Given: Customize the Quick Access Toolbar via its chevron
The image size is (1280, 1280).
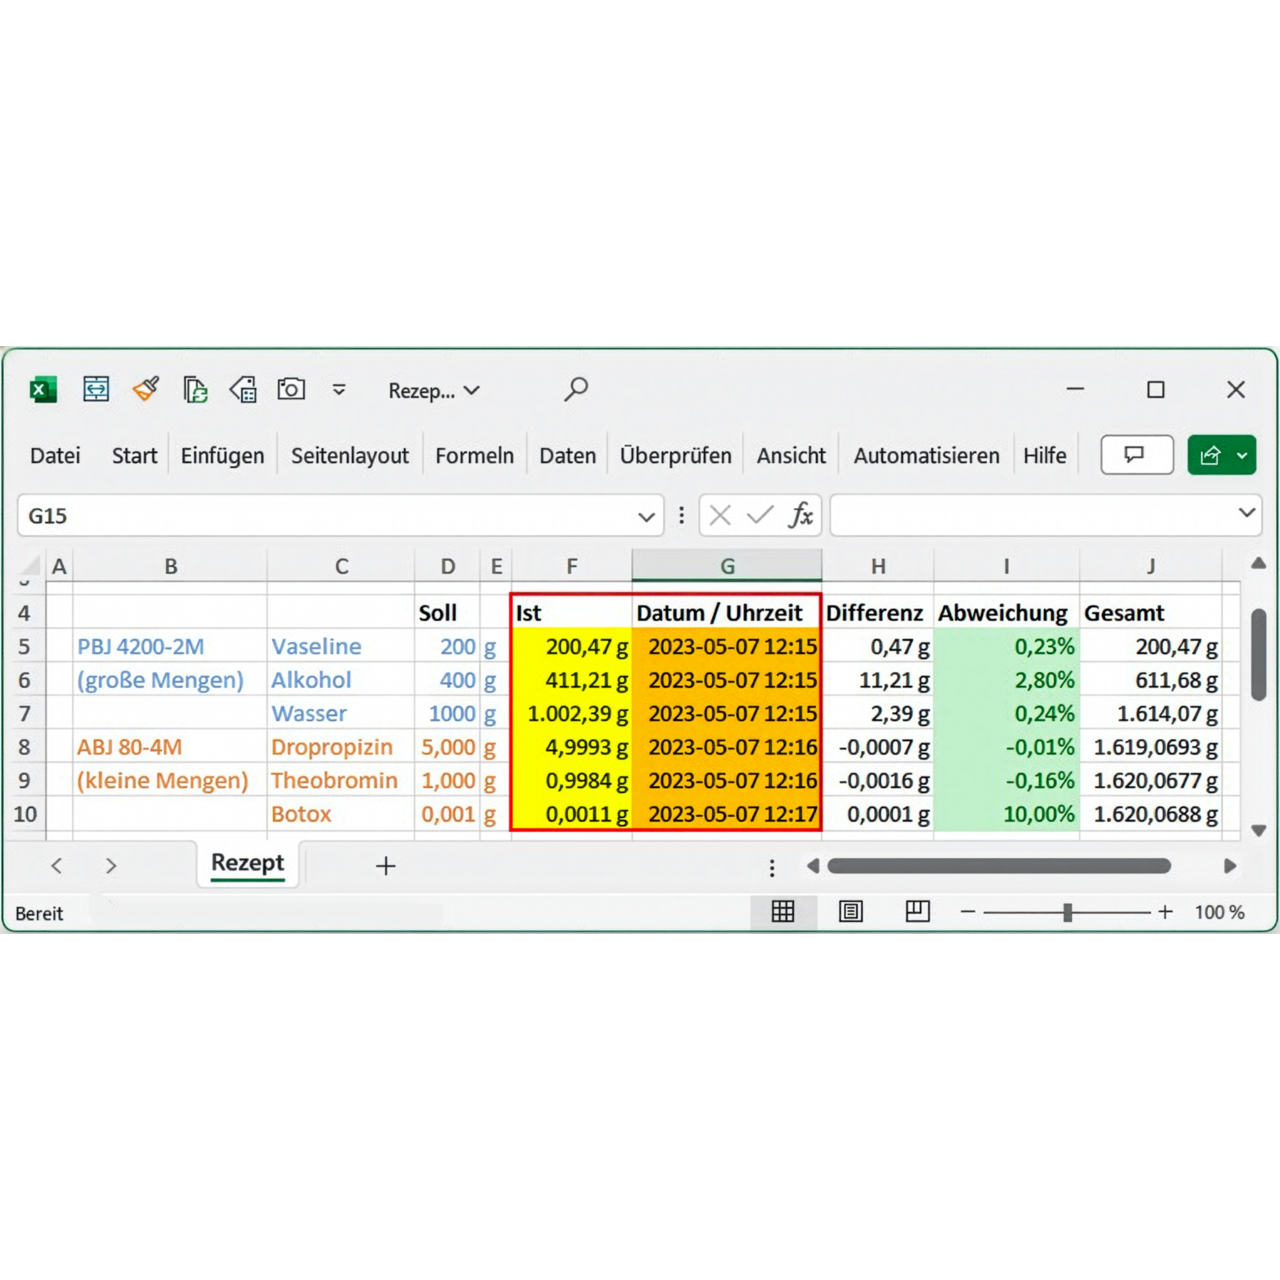Looking at the screenshot, I should (339, 390).
